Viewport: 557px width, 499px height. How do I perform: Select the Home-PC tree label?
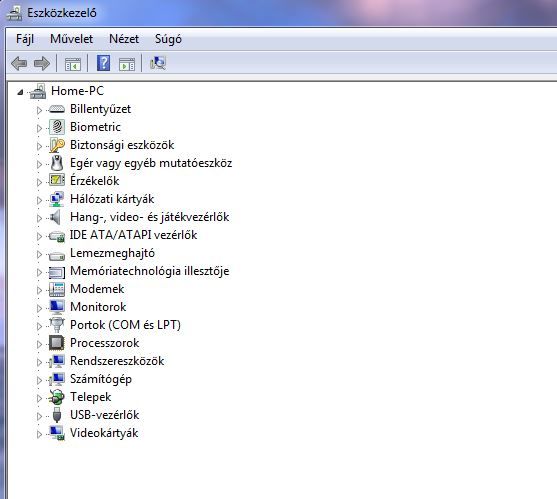(77, 91)
